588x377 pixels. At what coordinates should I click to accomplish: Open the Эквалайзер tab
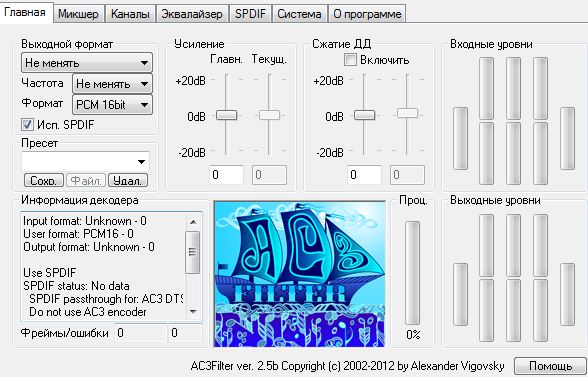tap(192, 14)
